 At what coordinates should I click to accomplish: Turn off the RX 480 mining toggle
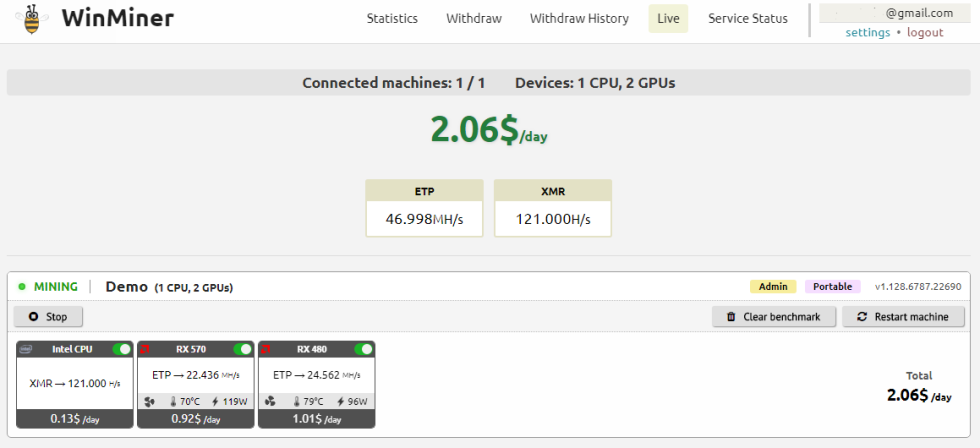(364, 349)
